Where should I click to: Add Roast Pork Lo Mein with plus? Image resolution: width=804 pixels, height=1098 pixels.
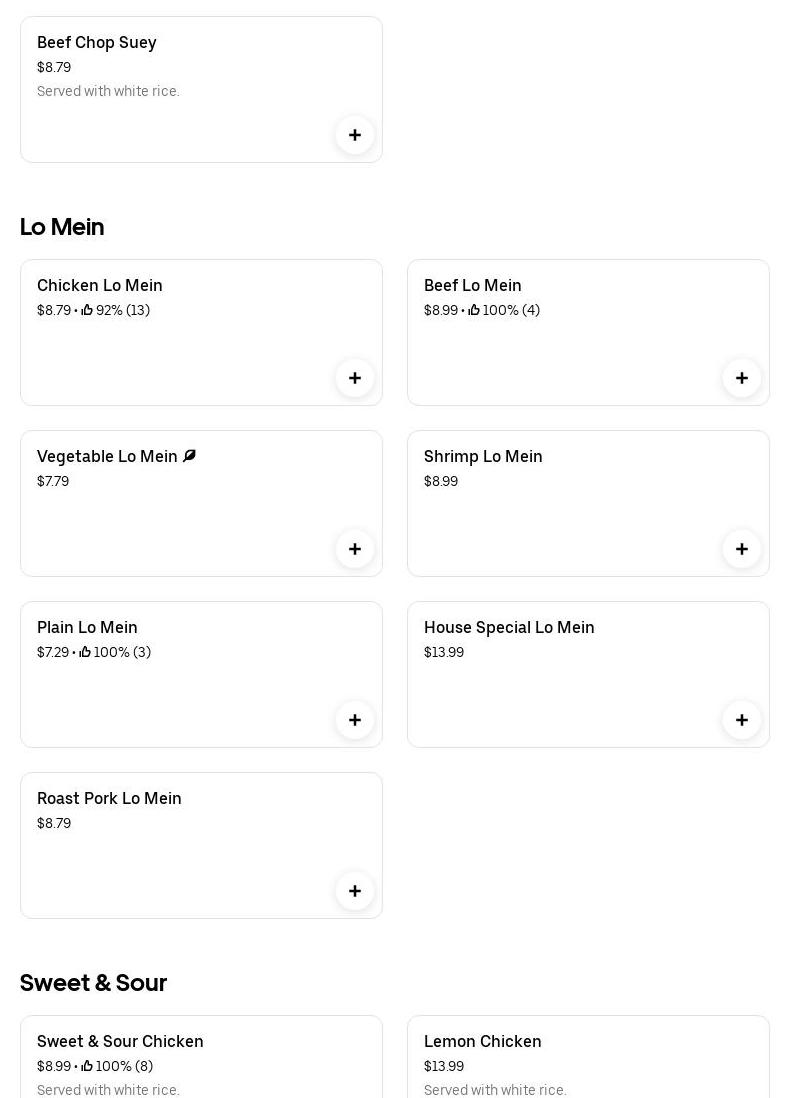tap(355, 891)
